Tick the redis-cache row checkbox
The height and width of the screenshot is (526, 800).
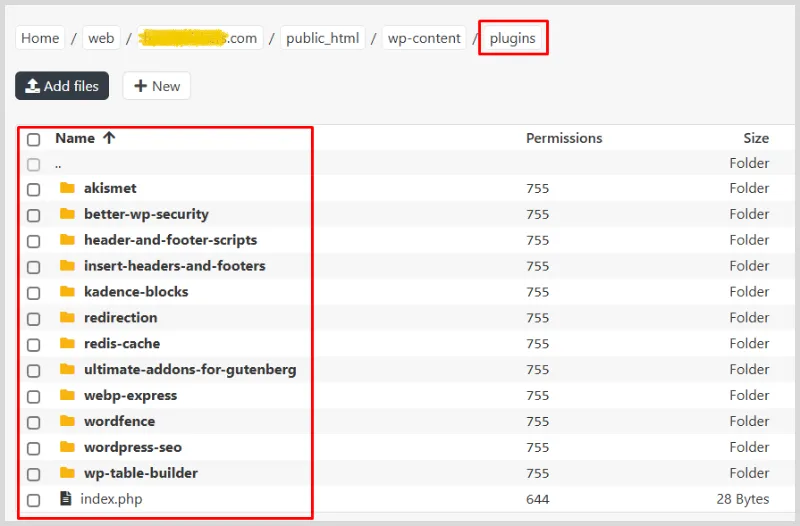pos(34,345)
